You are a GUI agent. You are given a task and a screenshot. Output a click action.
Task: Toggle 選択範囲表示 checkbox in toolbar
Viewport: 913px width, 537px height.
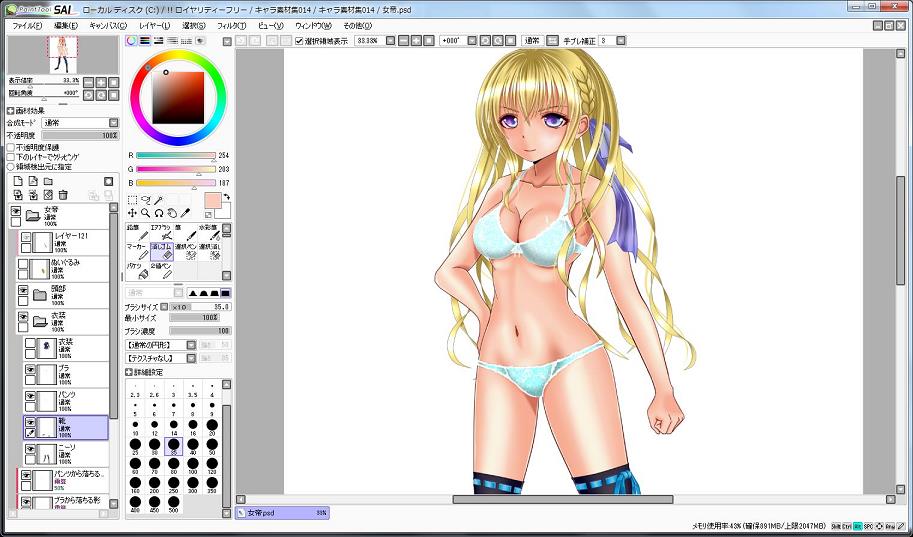click(x=299, y=41)
